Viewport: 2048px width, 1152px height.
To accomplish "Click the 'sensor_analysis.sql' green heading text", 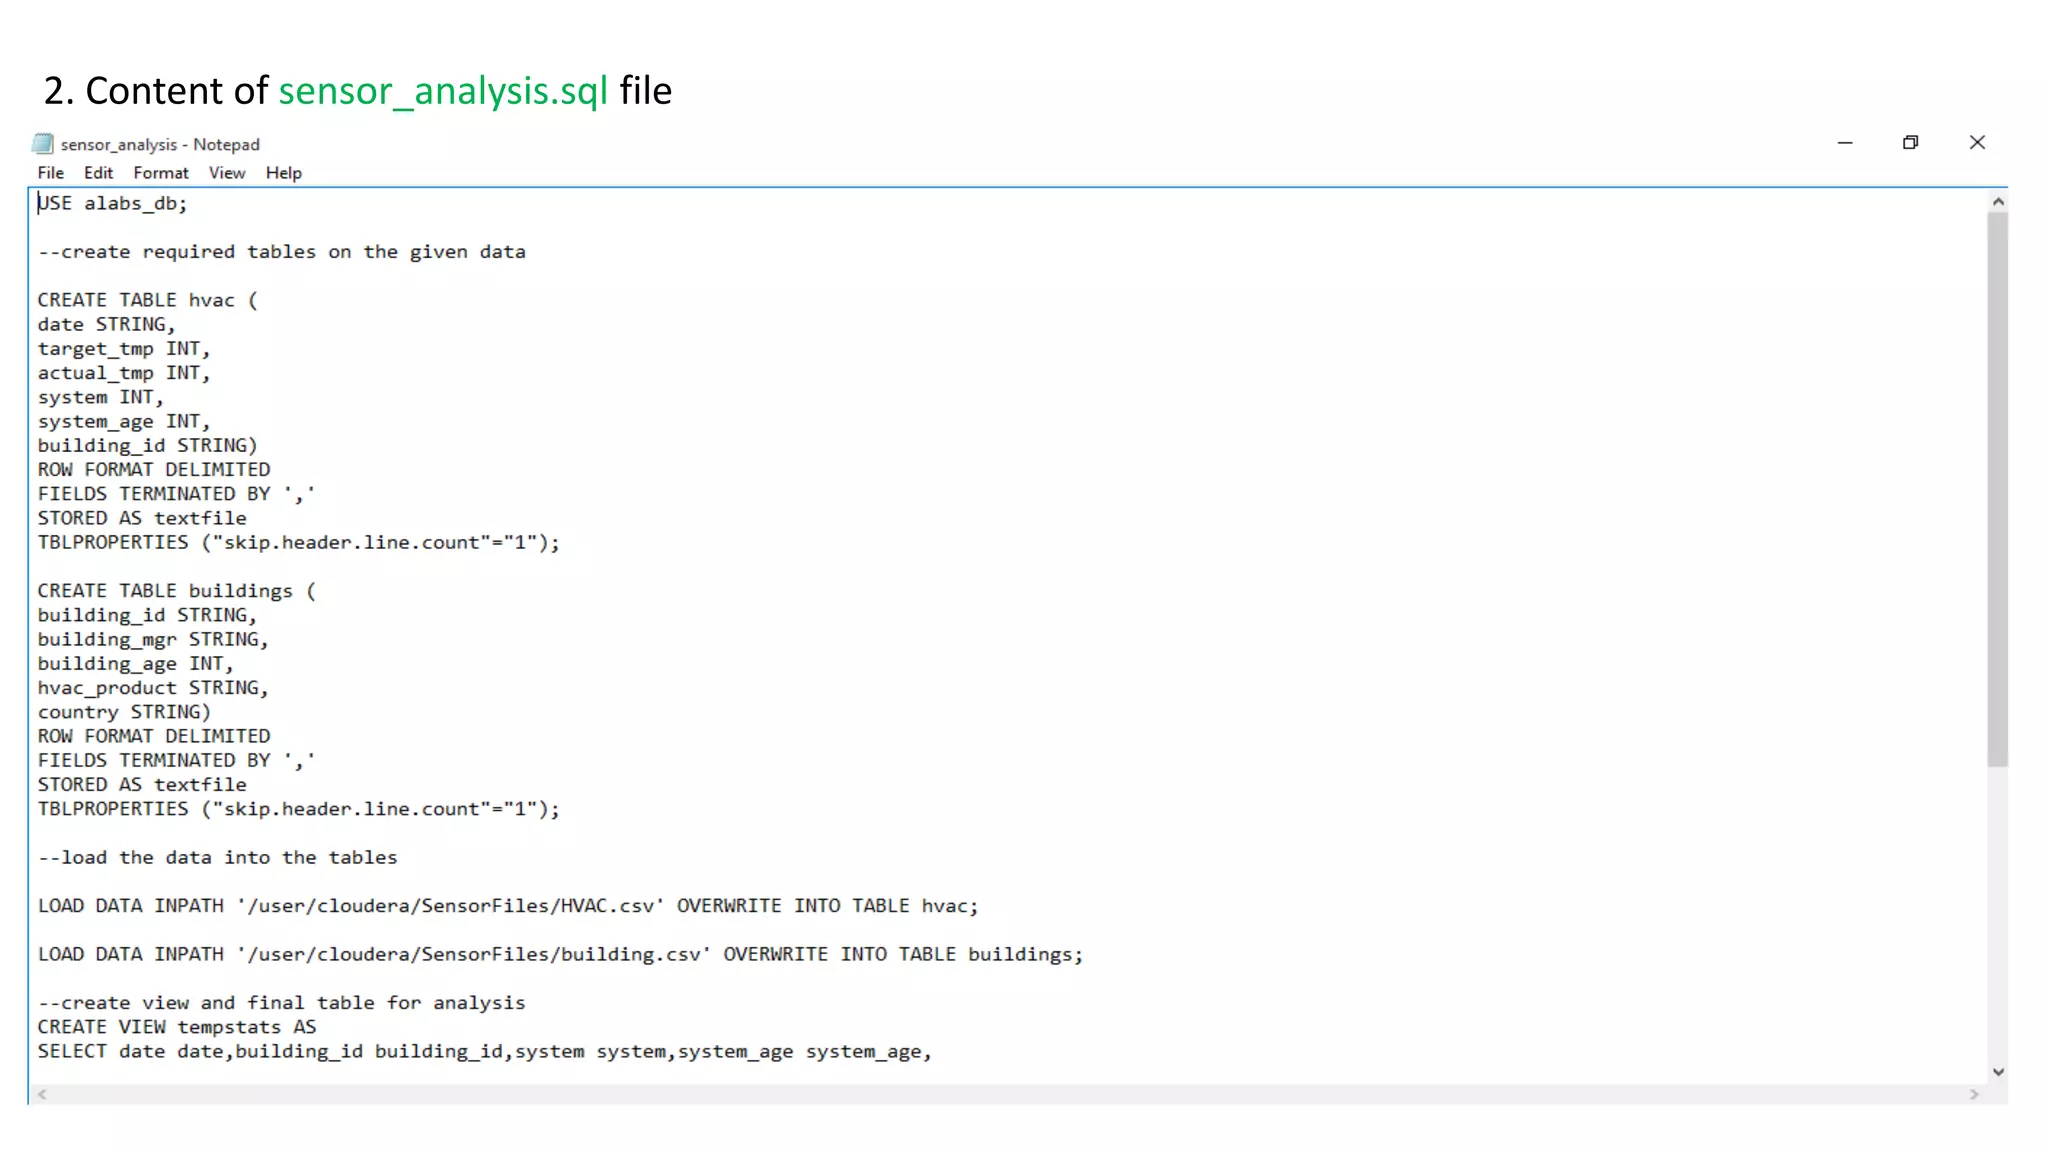I will pyautogui.click(x=443, y=91).
